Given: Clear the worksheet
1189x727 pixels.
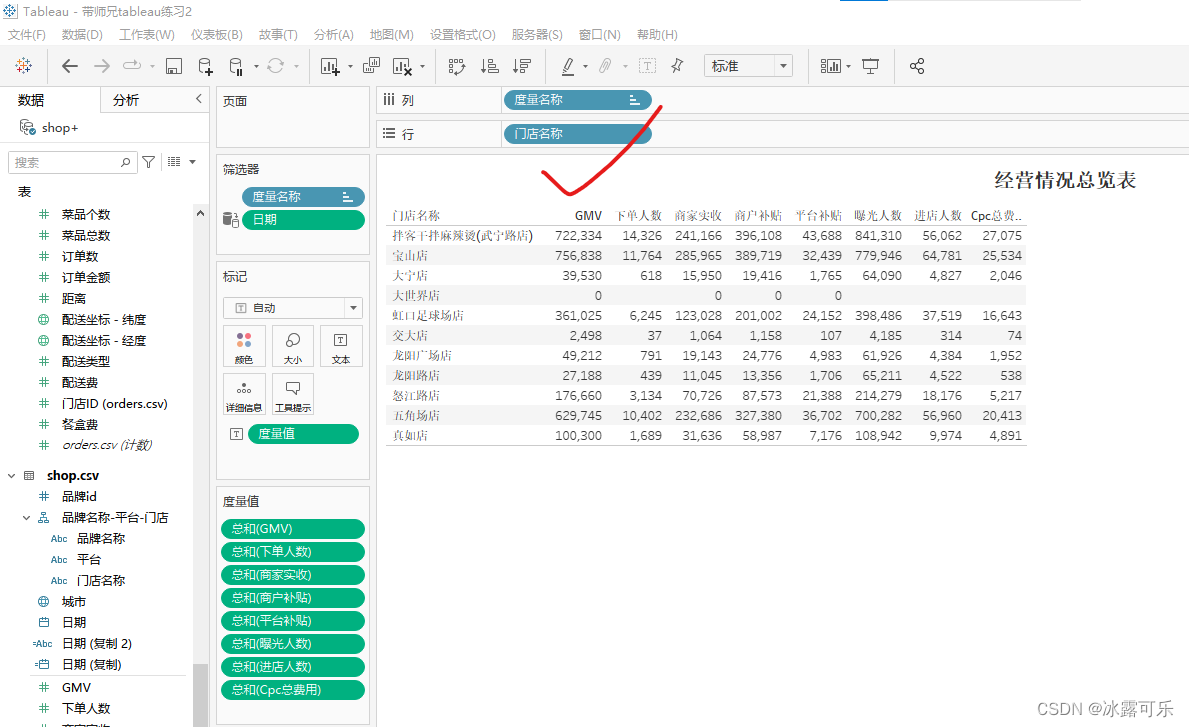Looking at the screenshot, I should 402,67.
